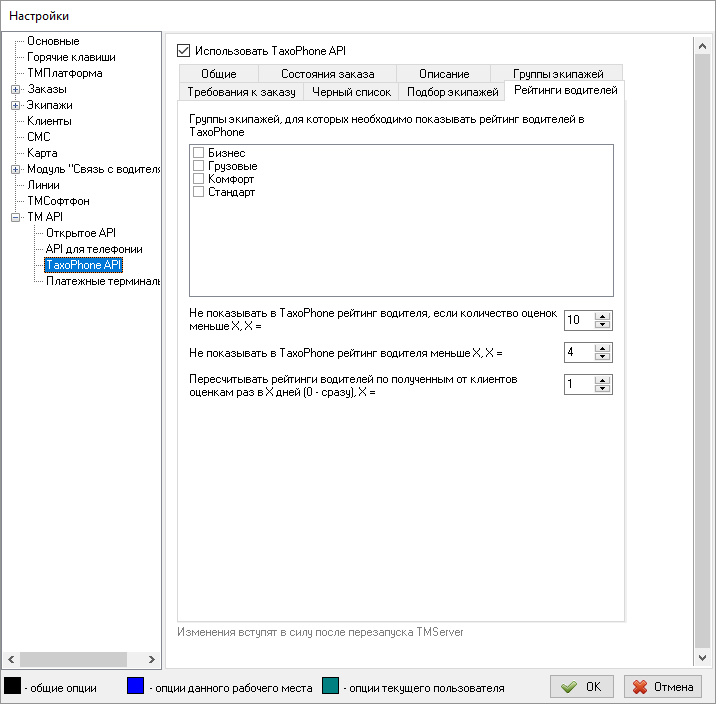Increase minimum rating count spinner value

coord(601,316)
